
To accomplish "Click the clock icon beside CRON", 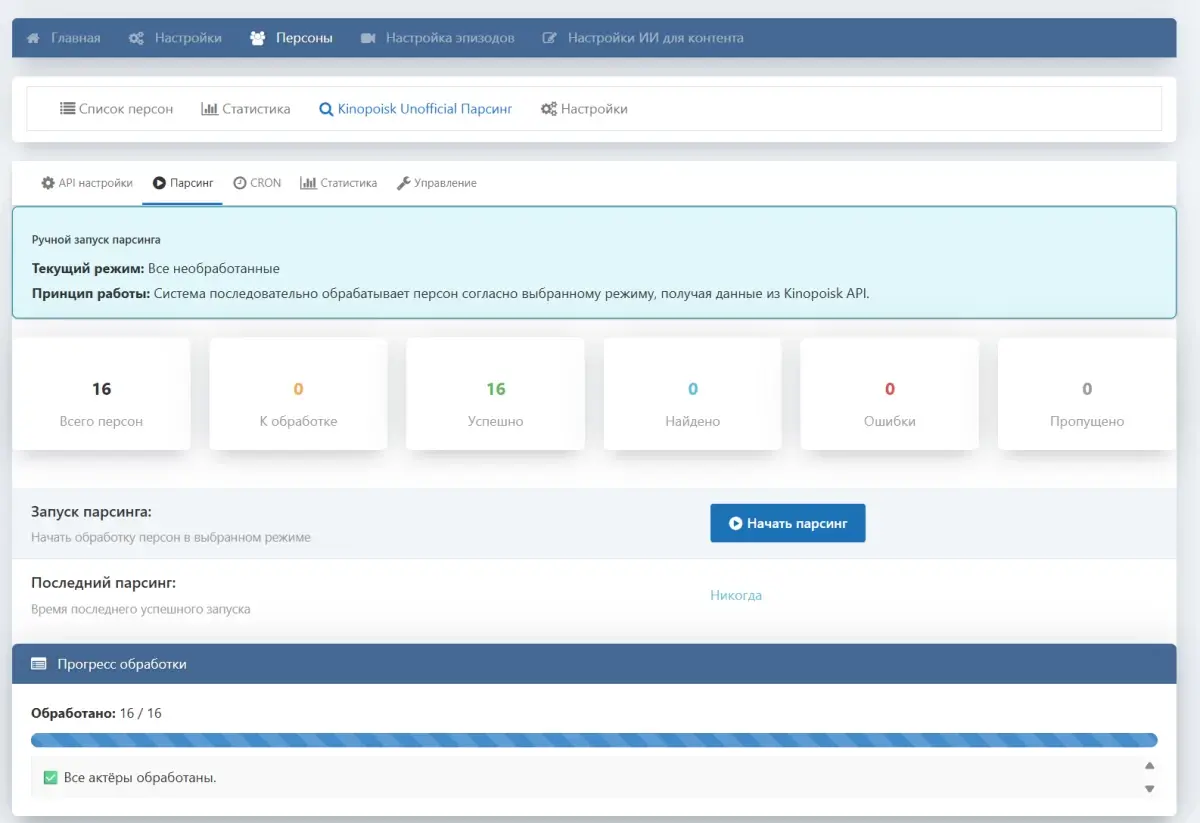I will point(240,183).
